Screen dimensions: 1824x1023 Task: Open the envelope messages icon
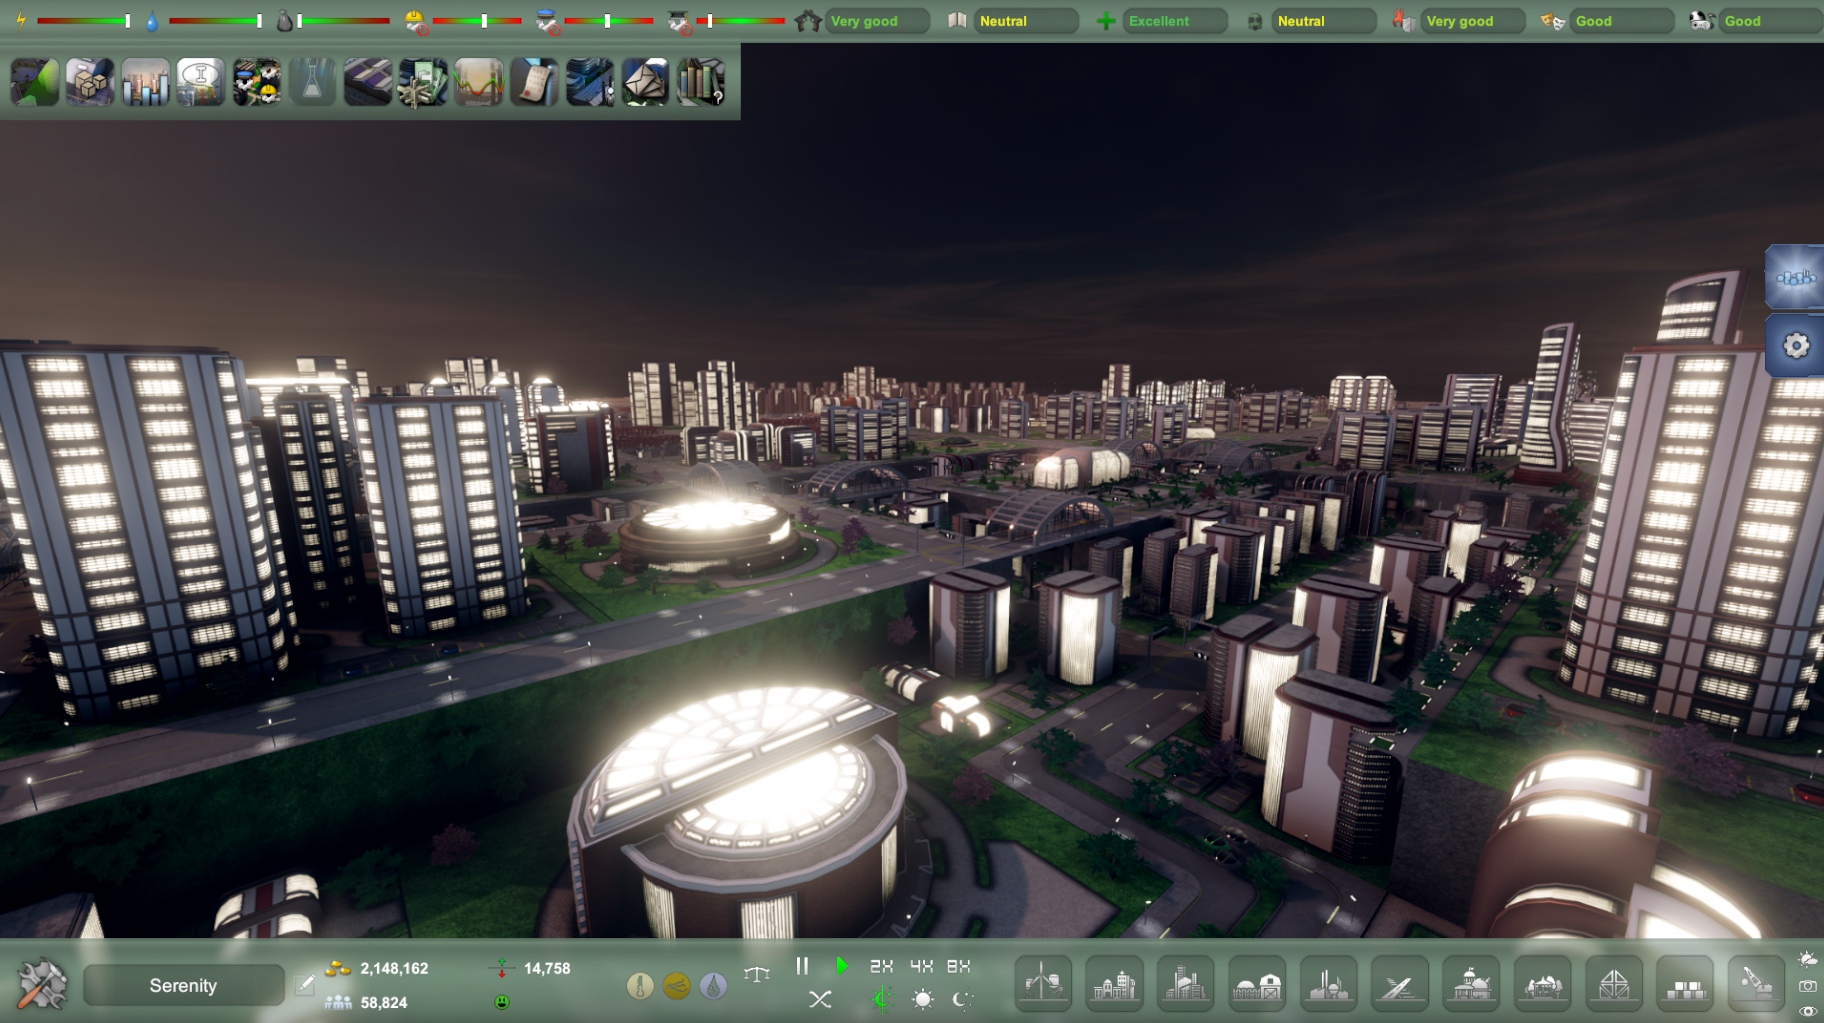[x=645, y=82]
